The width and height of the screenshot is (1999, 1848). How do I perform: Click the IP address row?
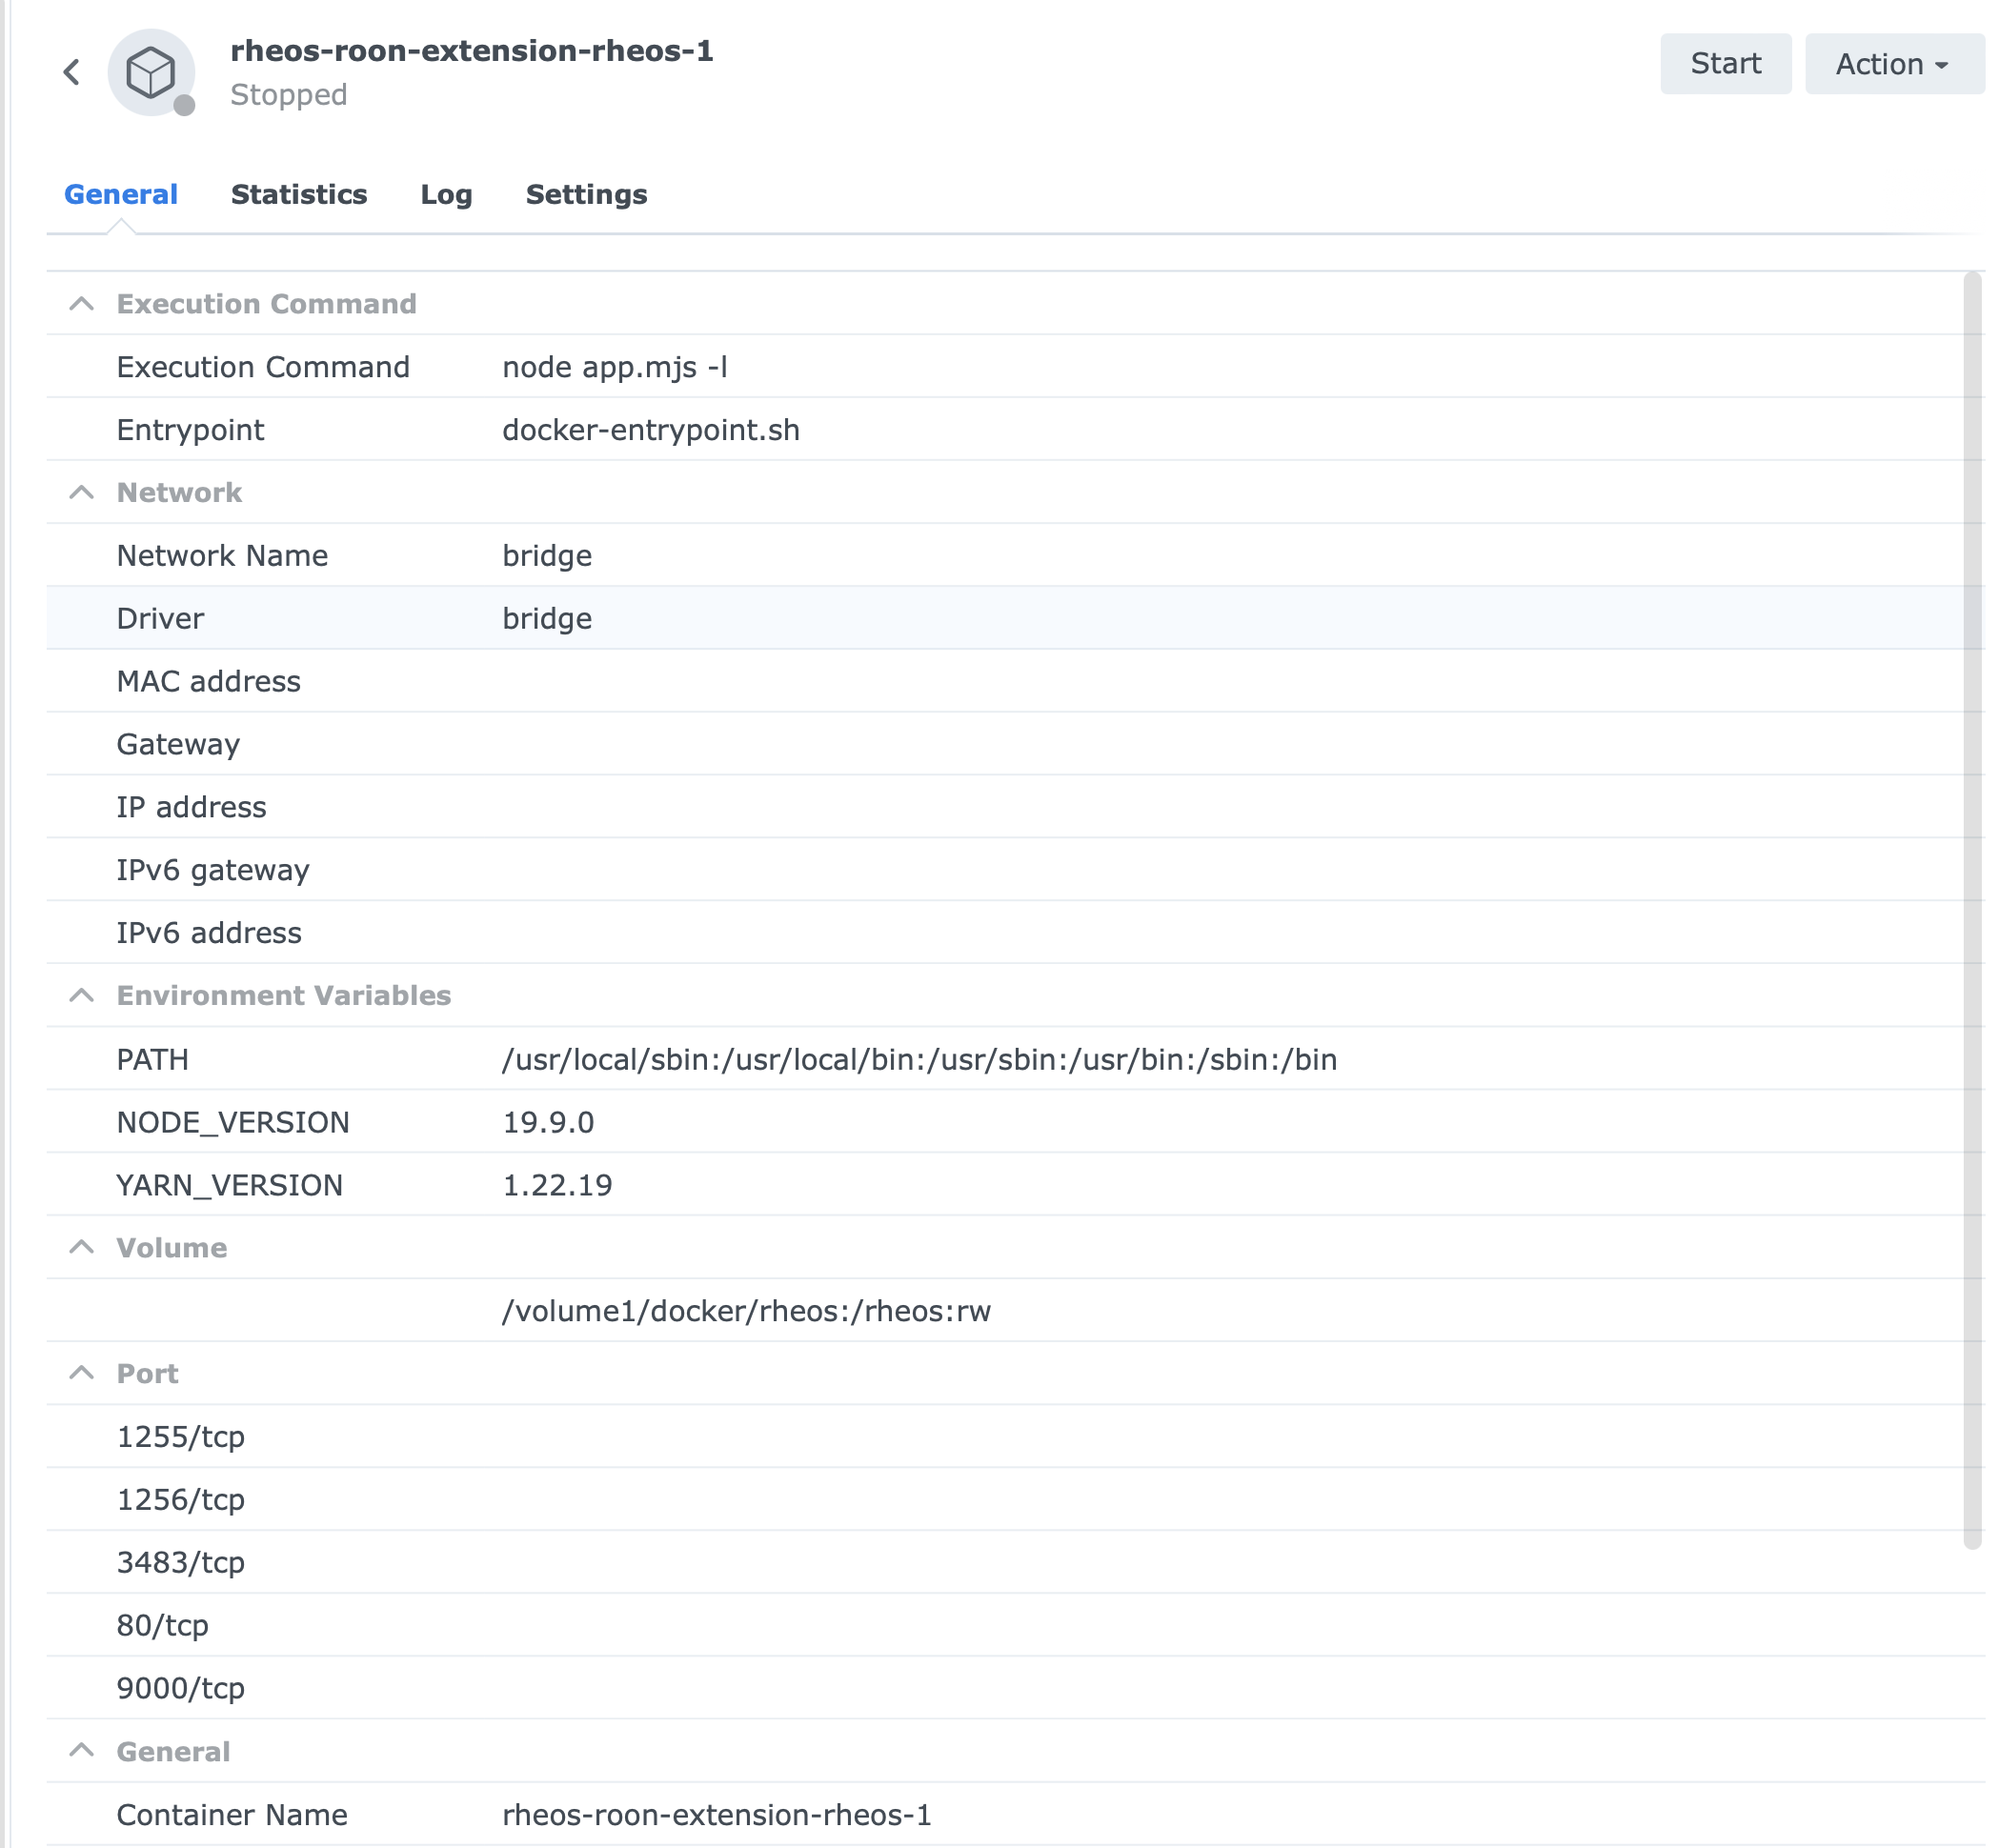[x=1015, y=807]
